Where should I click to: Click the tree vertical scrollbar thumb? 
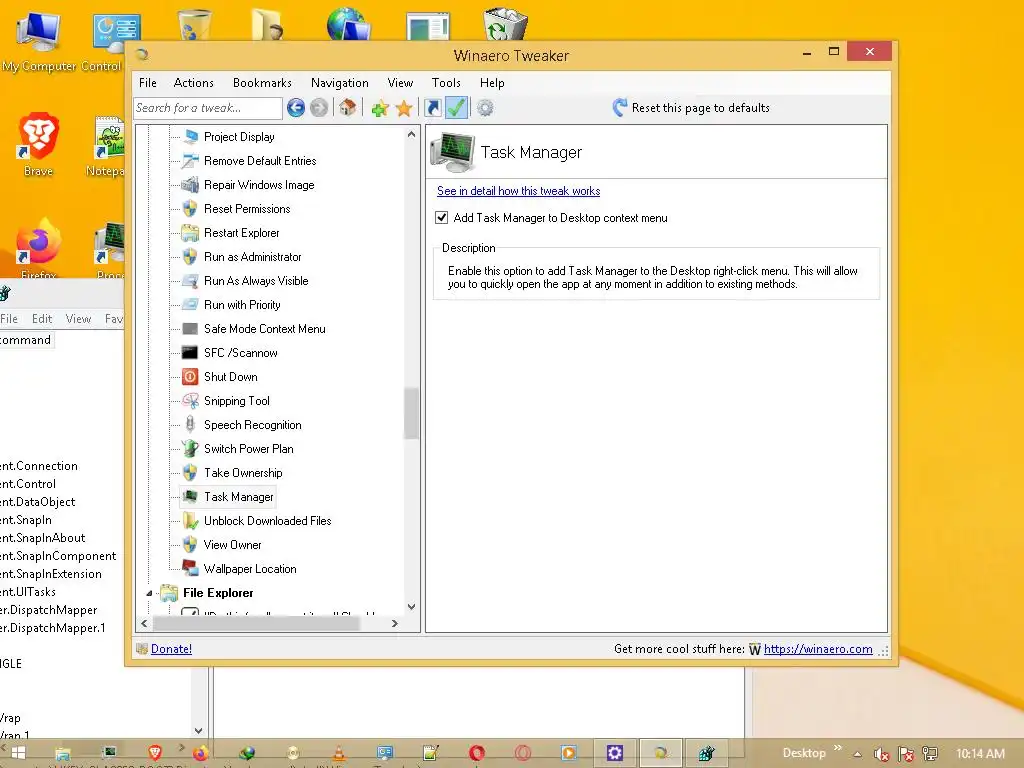[411, 414]
